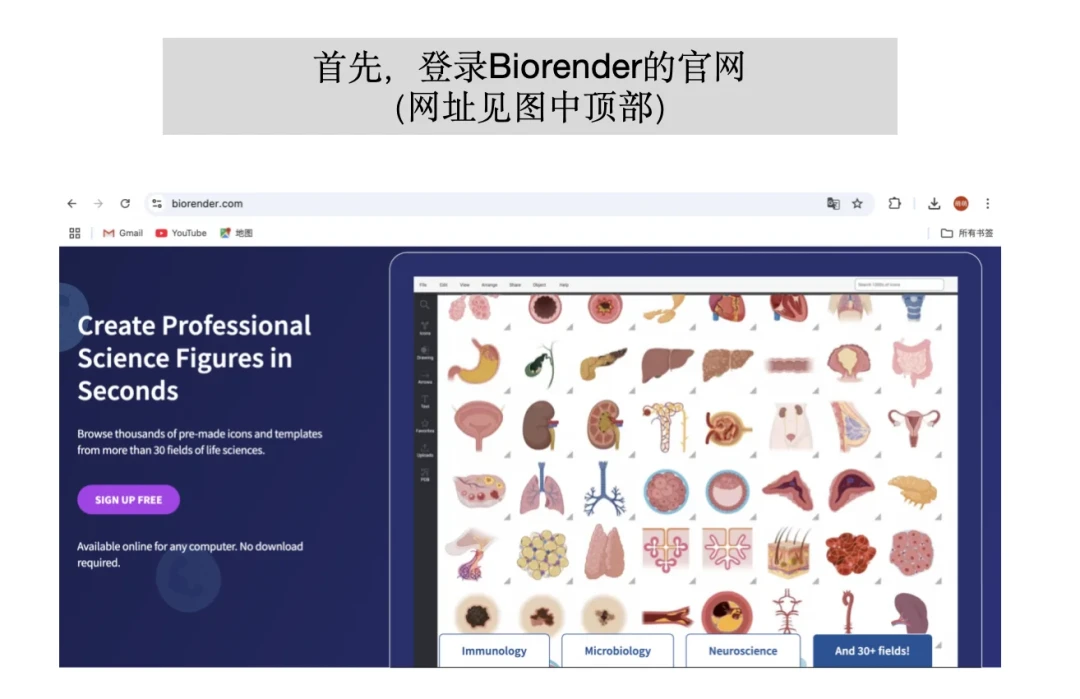Select the pink lungs icon
The image size is (1080, 699).
click(x=542, y=489)
